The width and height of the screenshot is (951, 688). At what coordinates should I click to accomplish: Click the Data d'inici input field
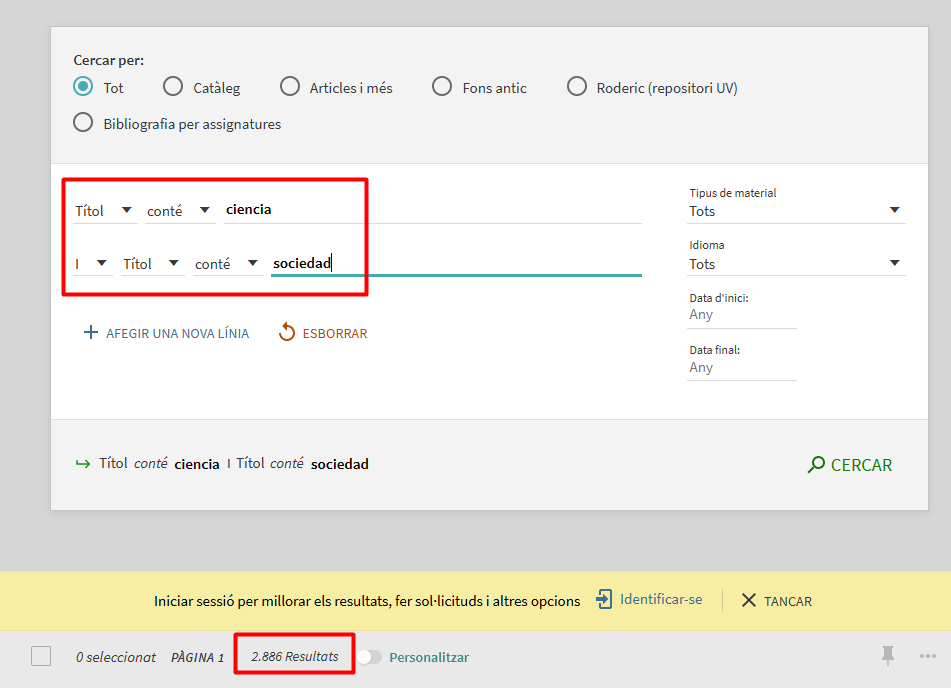coord(741,314)
